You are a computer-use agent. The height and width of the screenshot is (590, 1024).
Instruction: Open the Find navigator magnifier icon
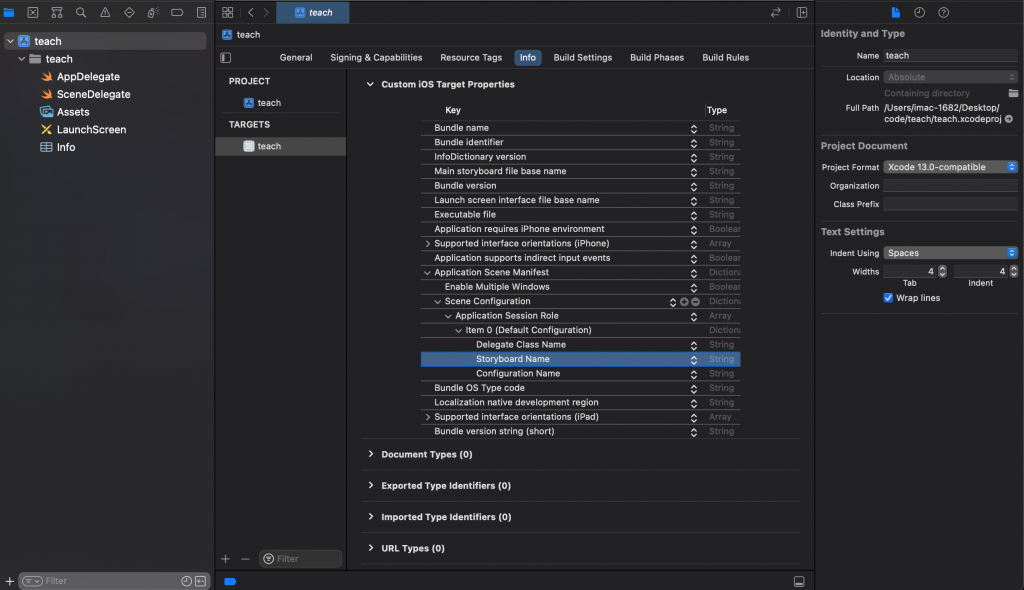tap(81, 12)
